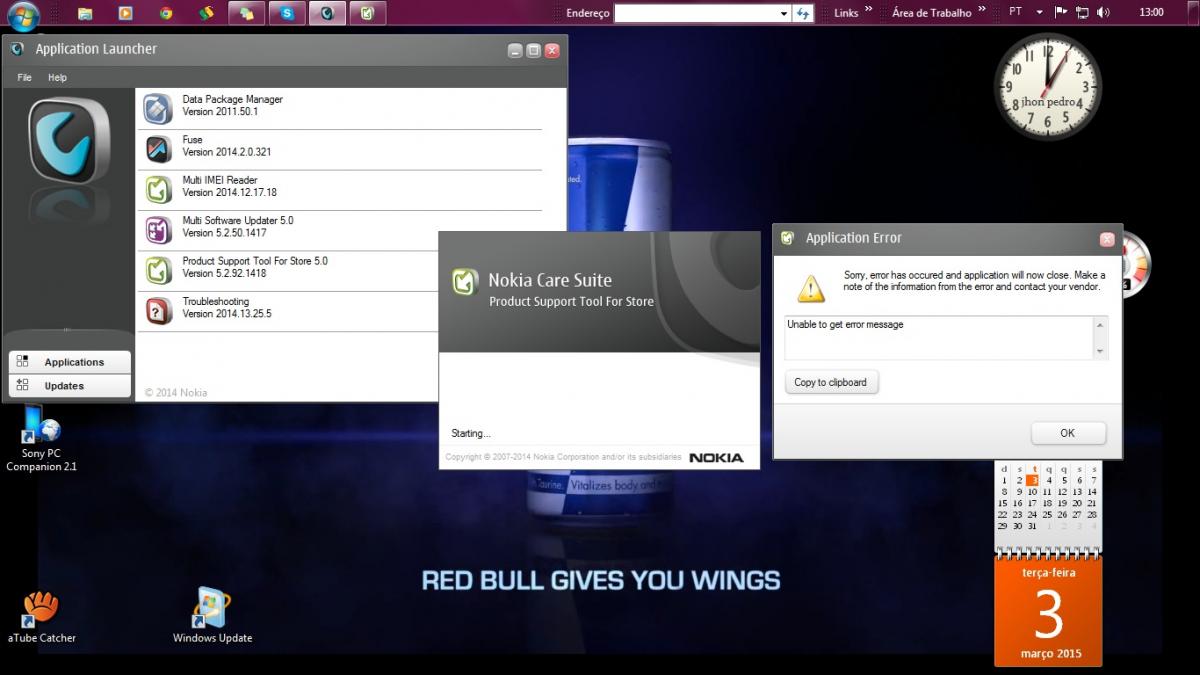Close the Application Error dialog
The width and height of the screenshot is (1200, 675).
click(x=1106, y=240)
